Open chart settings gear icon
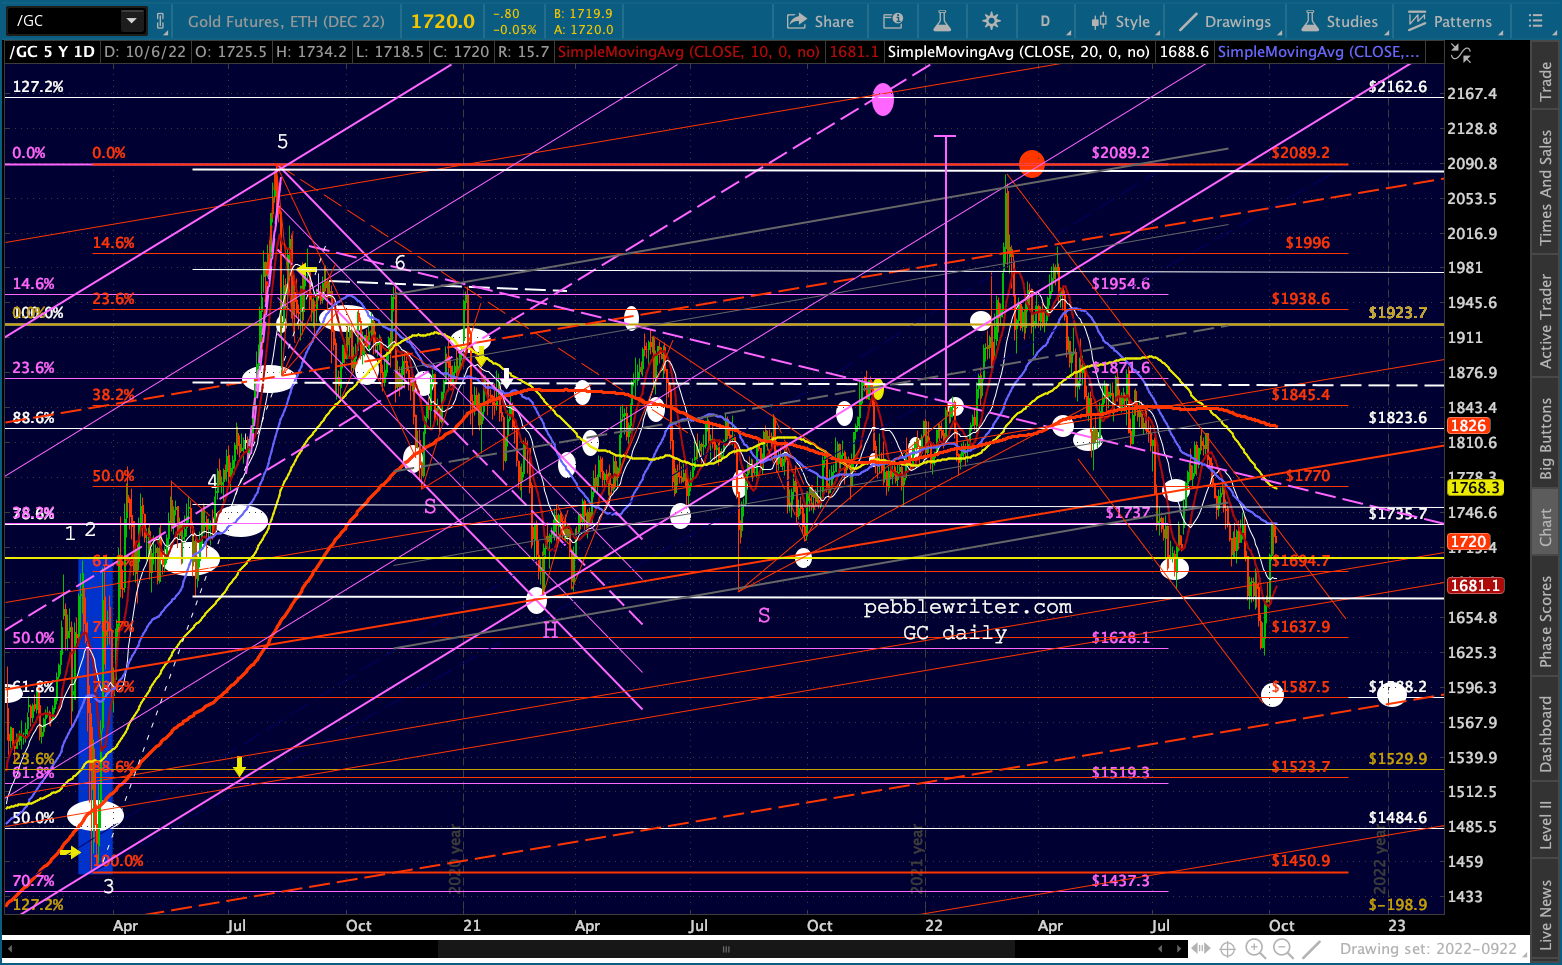The height and width of the screenshot is (965, 1562). 991,21
